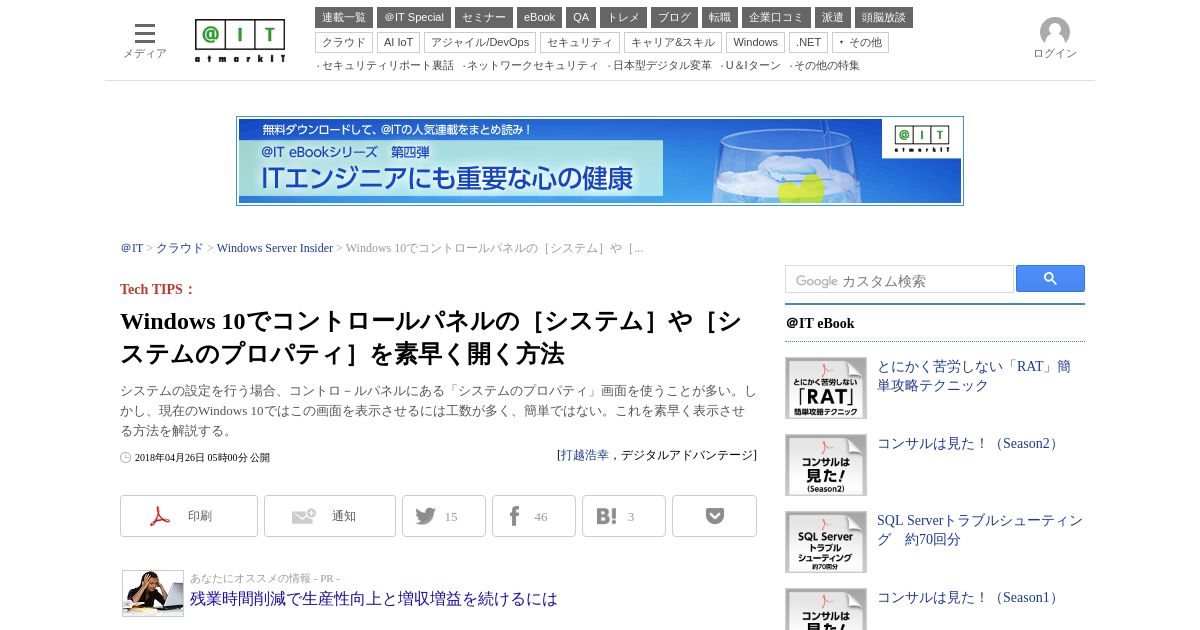Bookmark on Hatena B! with count 3
The image size is (1200, 630).
624,516
